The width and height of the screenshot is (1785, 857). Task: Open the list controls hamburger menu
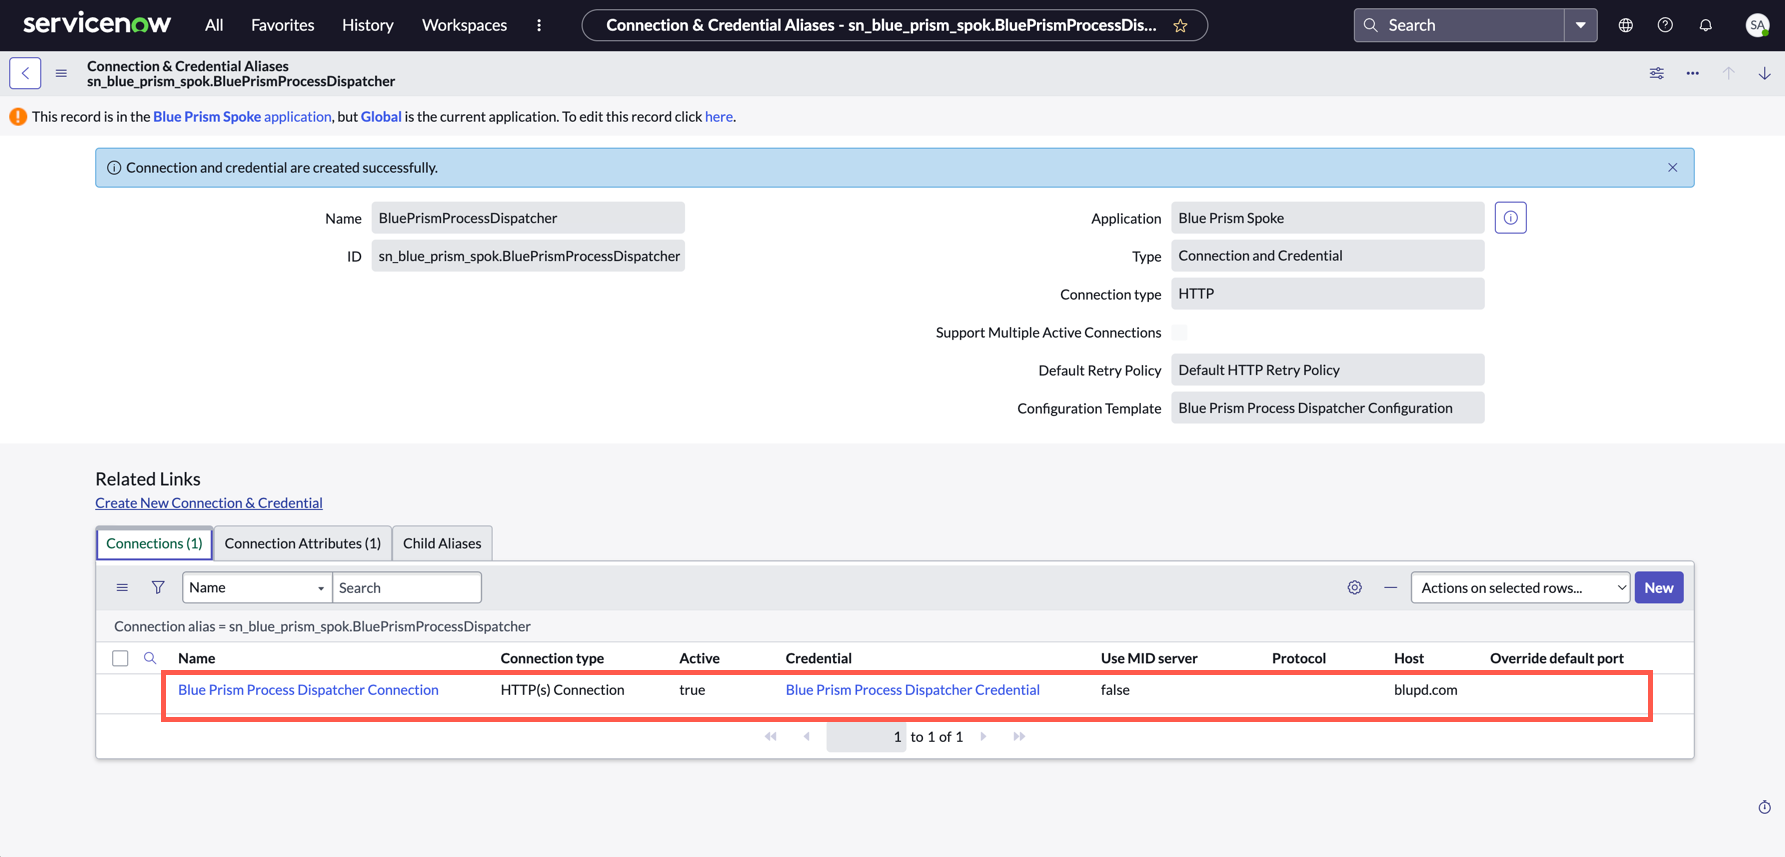(122, 588)
